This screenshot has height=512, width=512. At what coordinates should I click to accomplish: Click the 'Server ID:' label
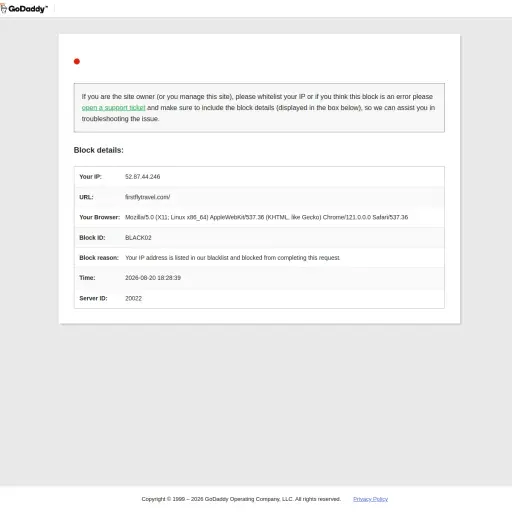point(93,298)
